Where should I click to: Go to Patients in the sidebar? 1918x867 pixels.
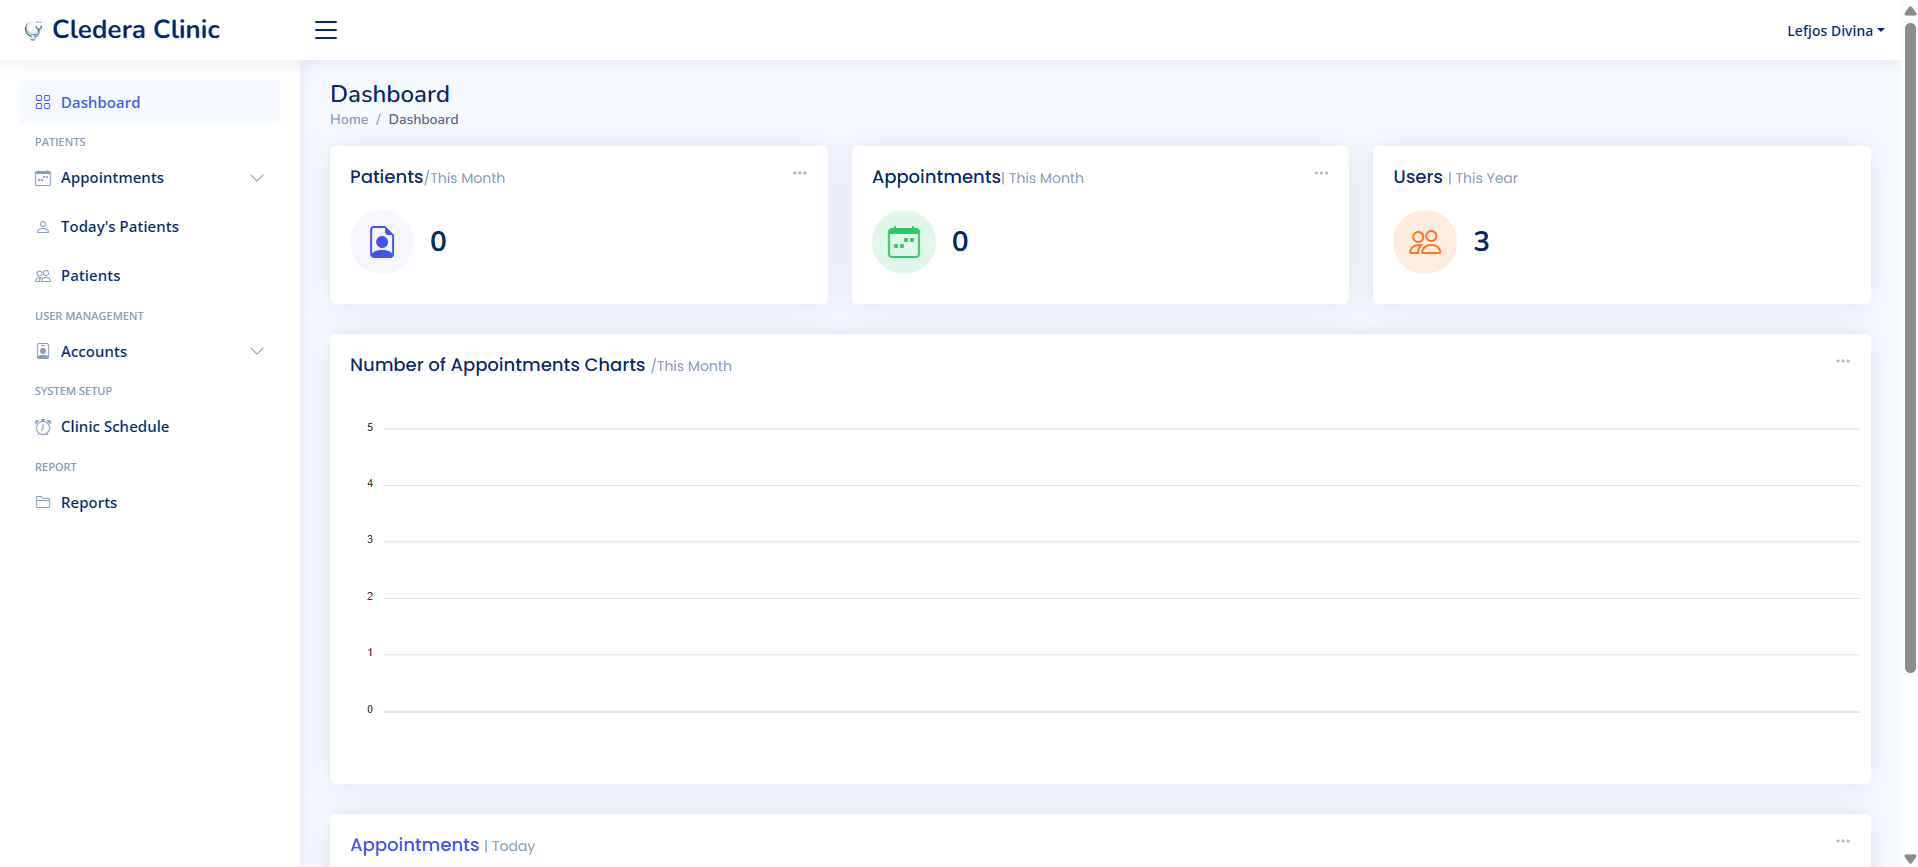click(x=90, y=276)
